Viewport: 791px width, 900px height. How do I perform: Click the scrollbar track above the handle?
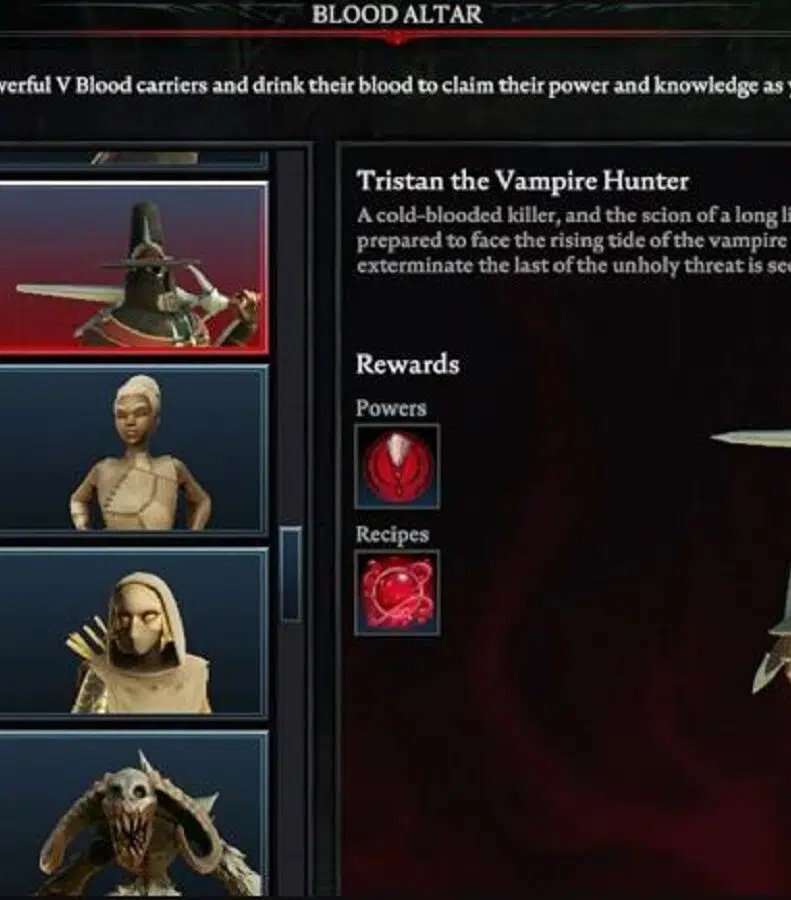(292, 339)
